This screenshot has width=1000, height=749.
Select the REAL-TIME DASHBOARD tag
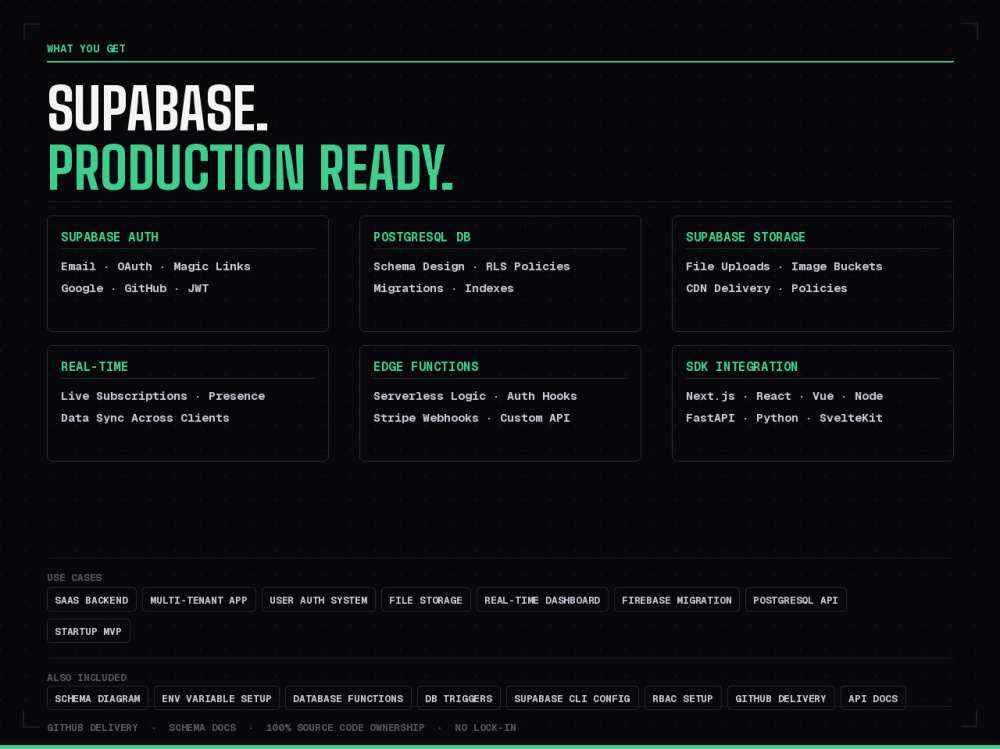542,600
